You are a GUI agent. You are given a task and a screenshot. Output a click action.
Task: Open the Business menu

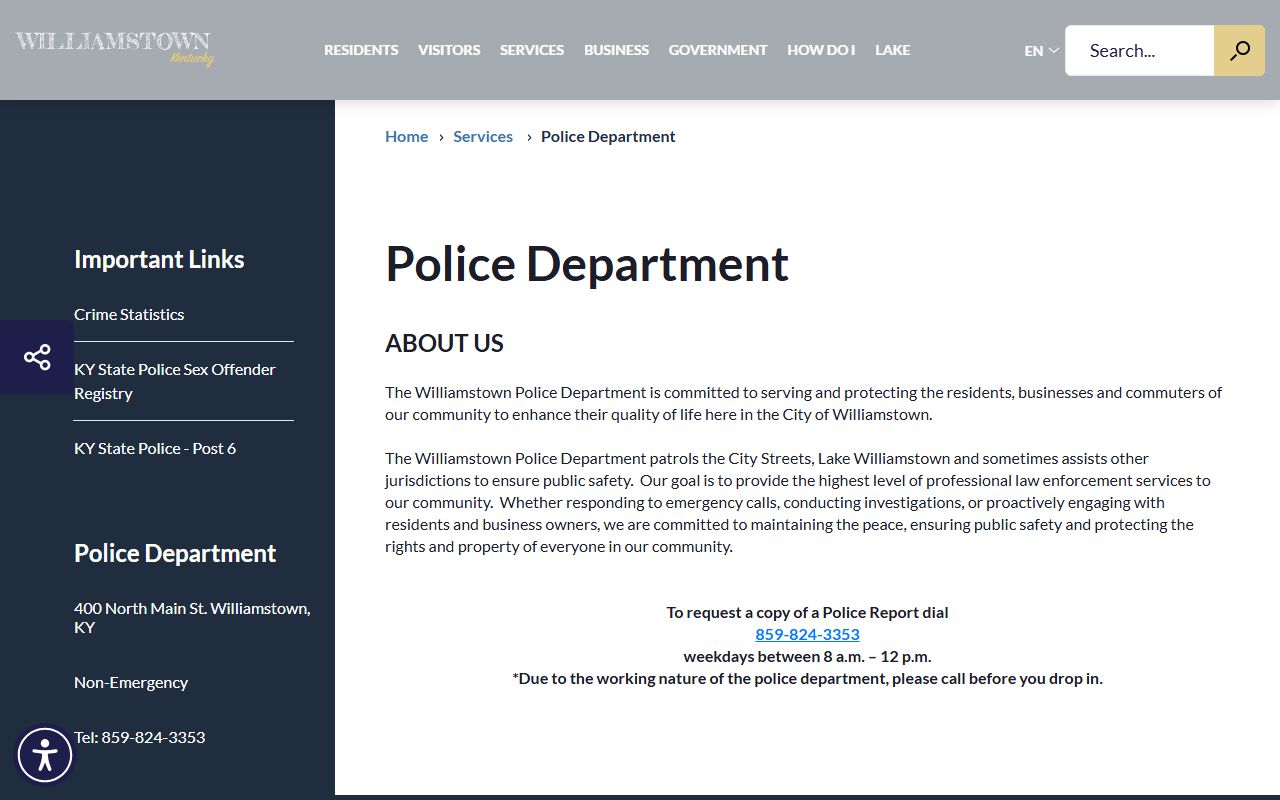pyautogui.click(x=616, y=50)
